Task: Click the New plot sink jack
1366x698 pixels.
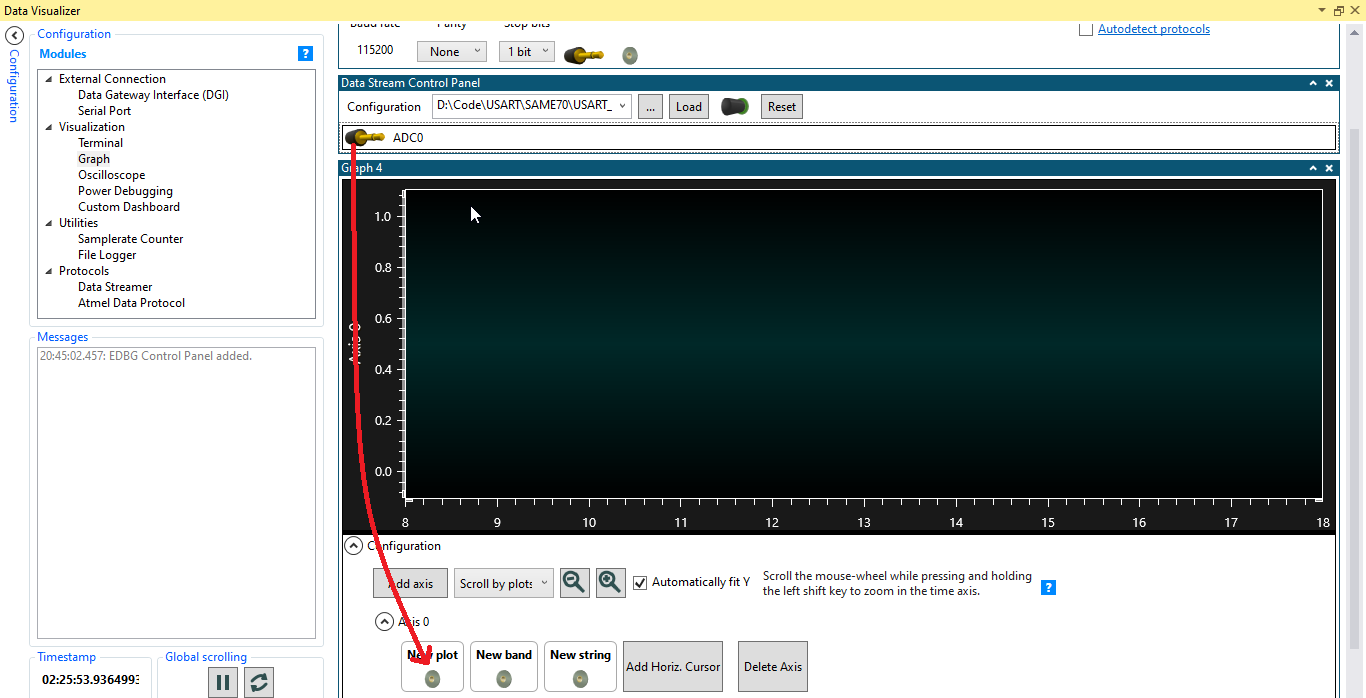Action: click(432, 679)
